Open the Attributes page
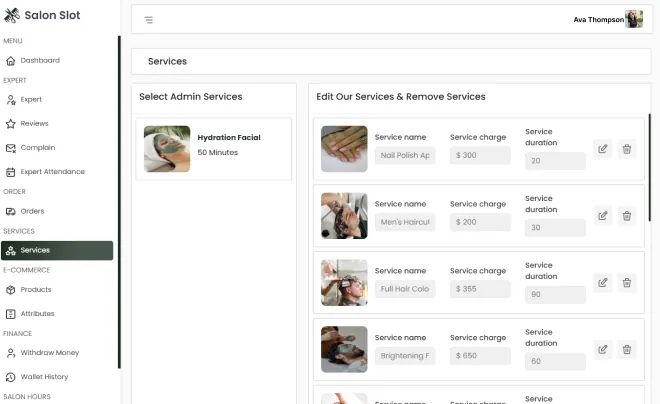The image size is (660, 404). [x=57, y=314]
